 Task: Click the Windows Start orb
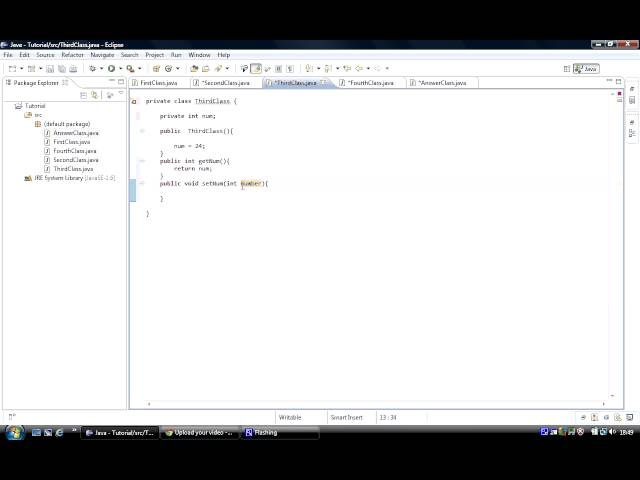coord(15,433)
